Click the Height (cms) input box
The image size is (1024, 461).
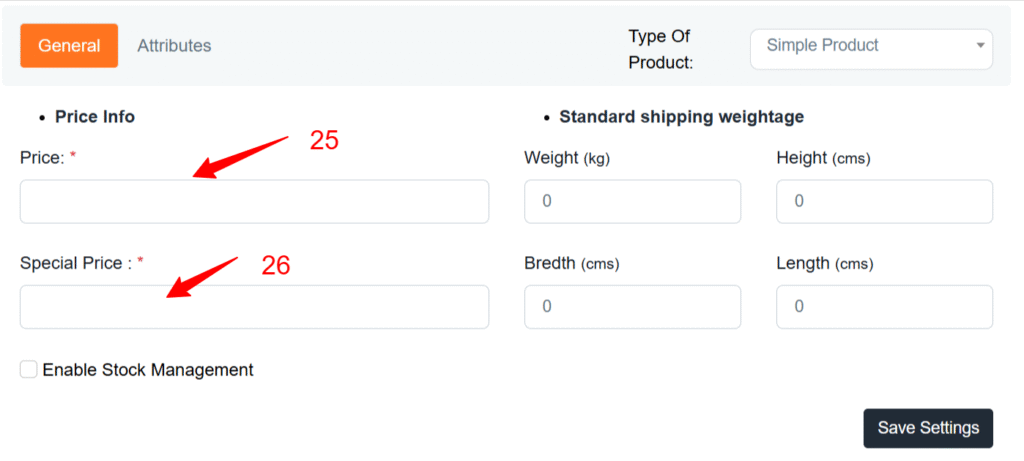[x=884, y=202]
